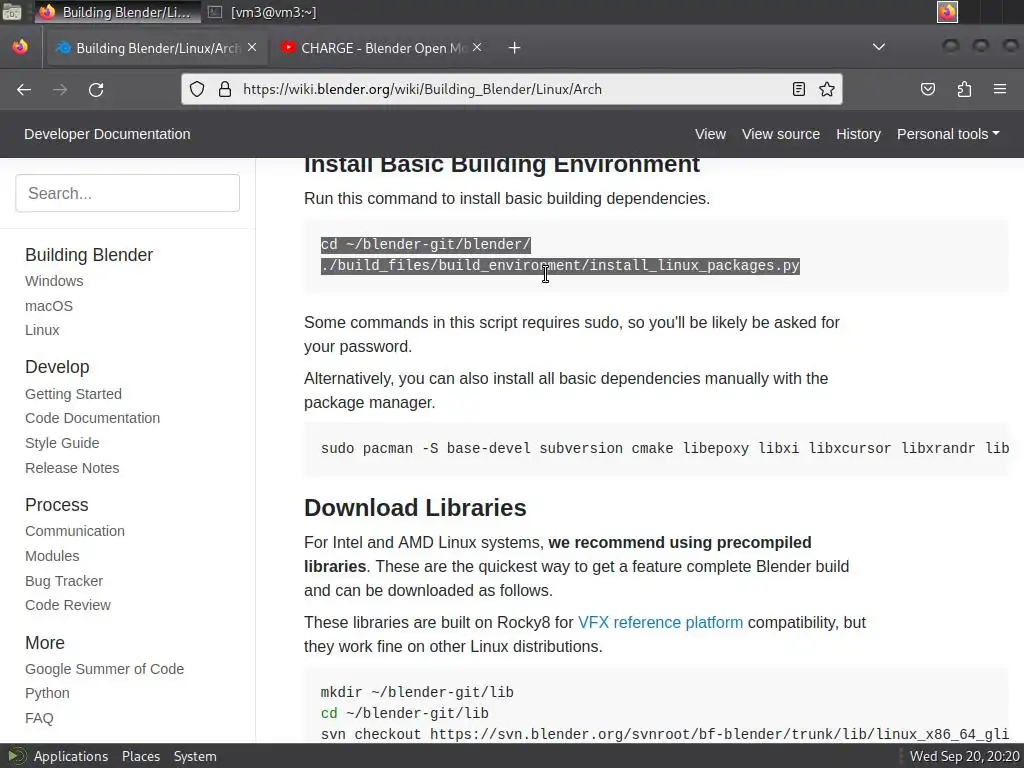Open the System menu in the panel
Viewport: 1024px width, 768px height.
click(195, 756)
